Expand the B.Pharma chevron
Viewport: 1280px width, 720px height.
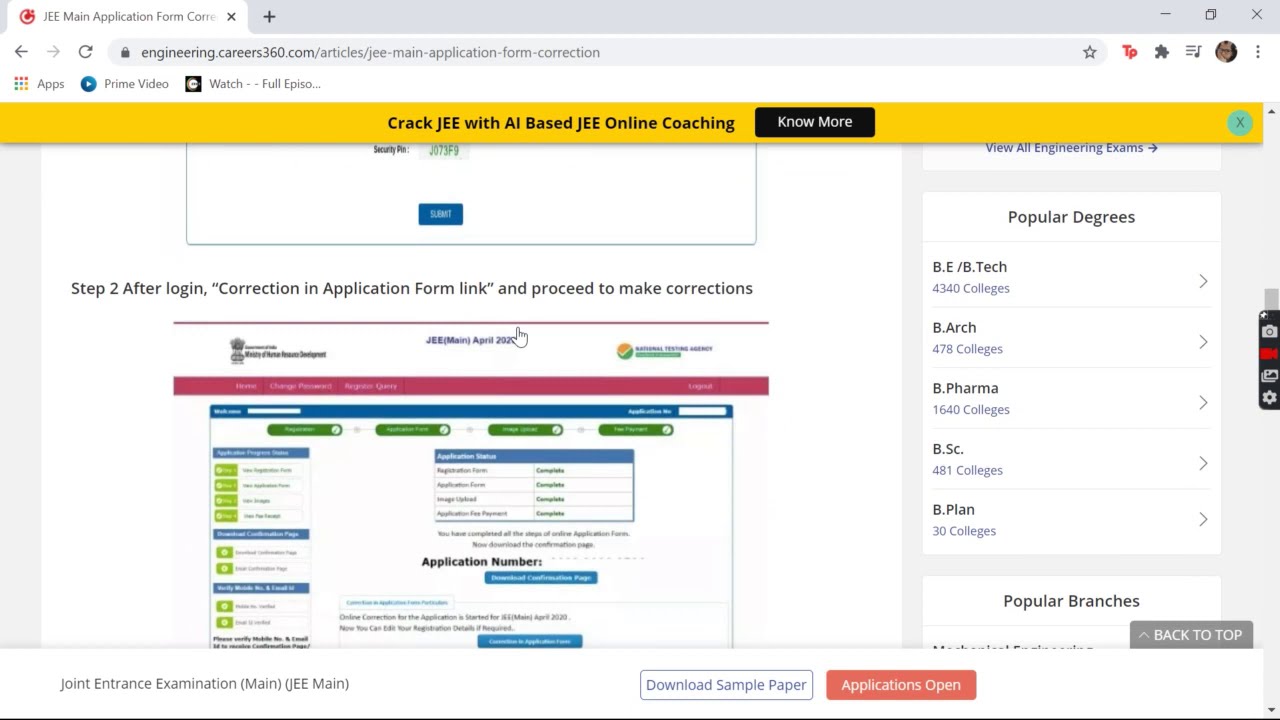click(1203, 402)
